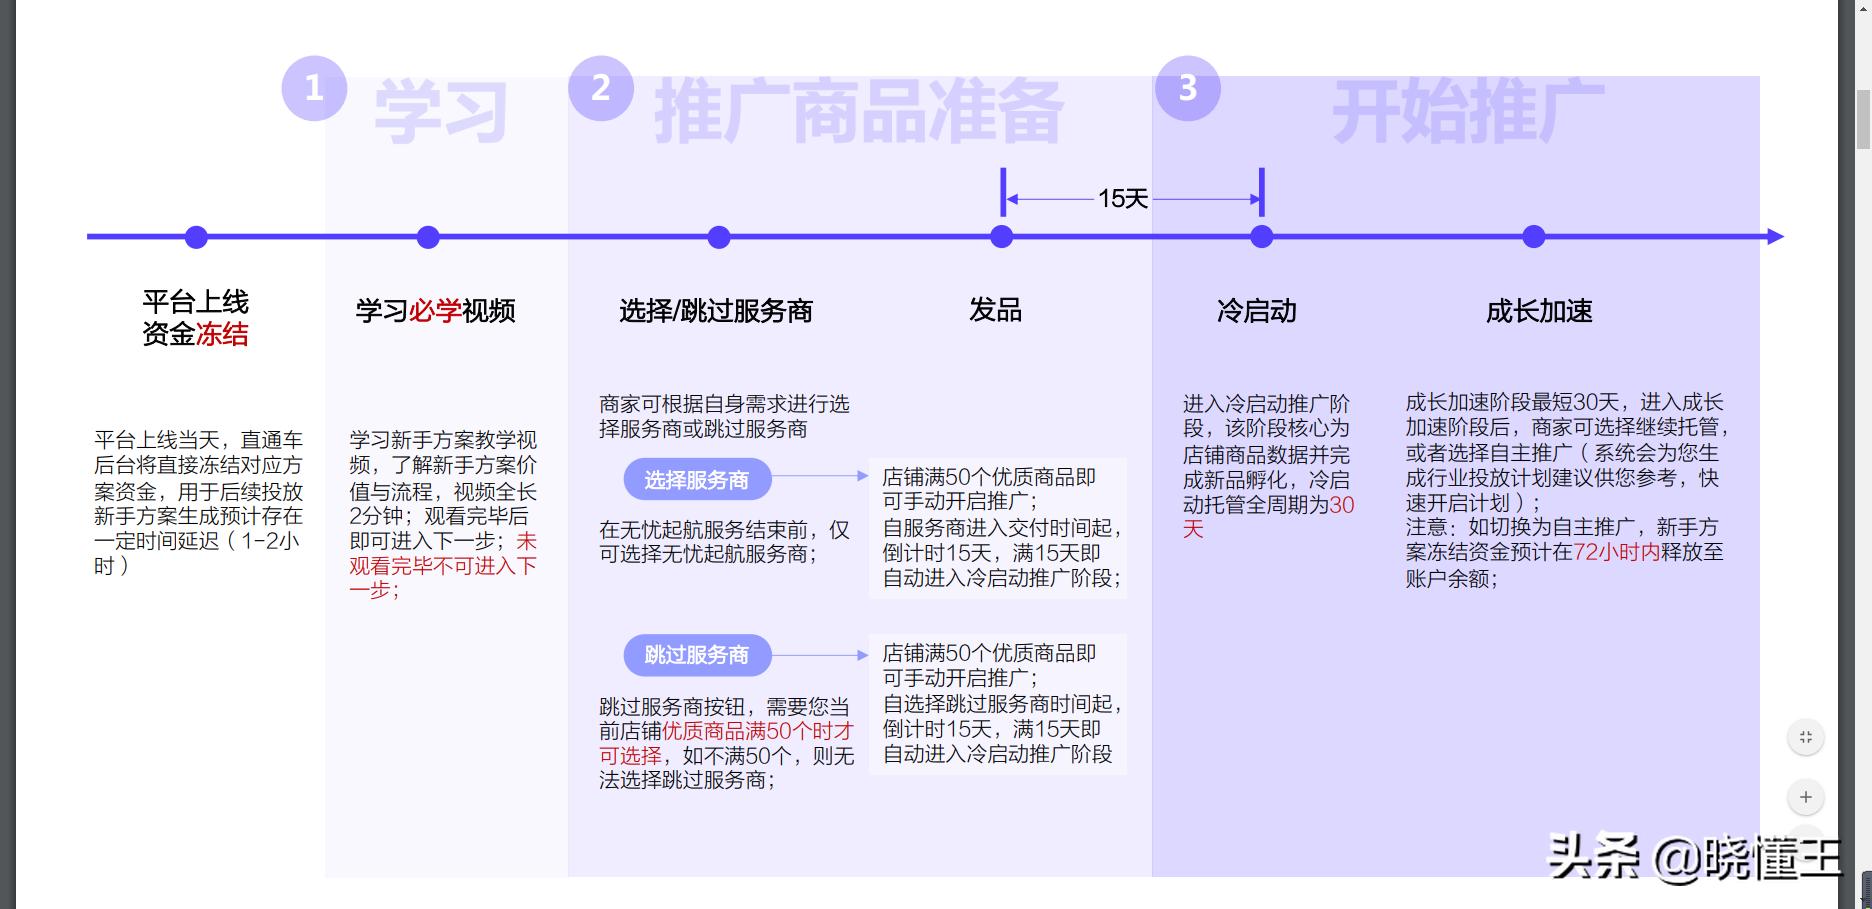Image resolution: width=1872 pixels, height=909 pixels.
Task: Select the 冷启动 stage node on the timeline
Action: click(x=1262, y=237)
